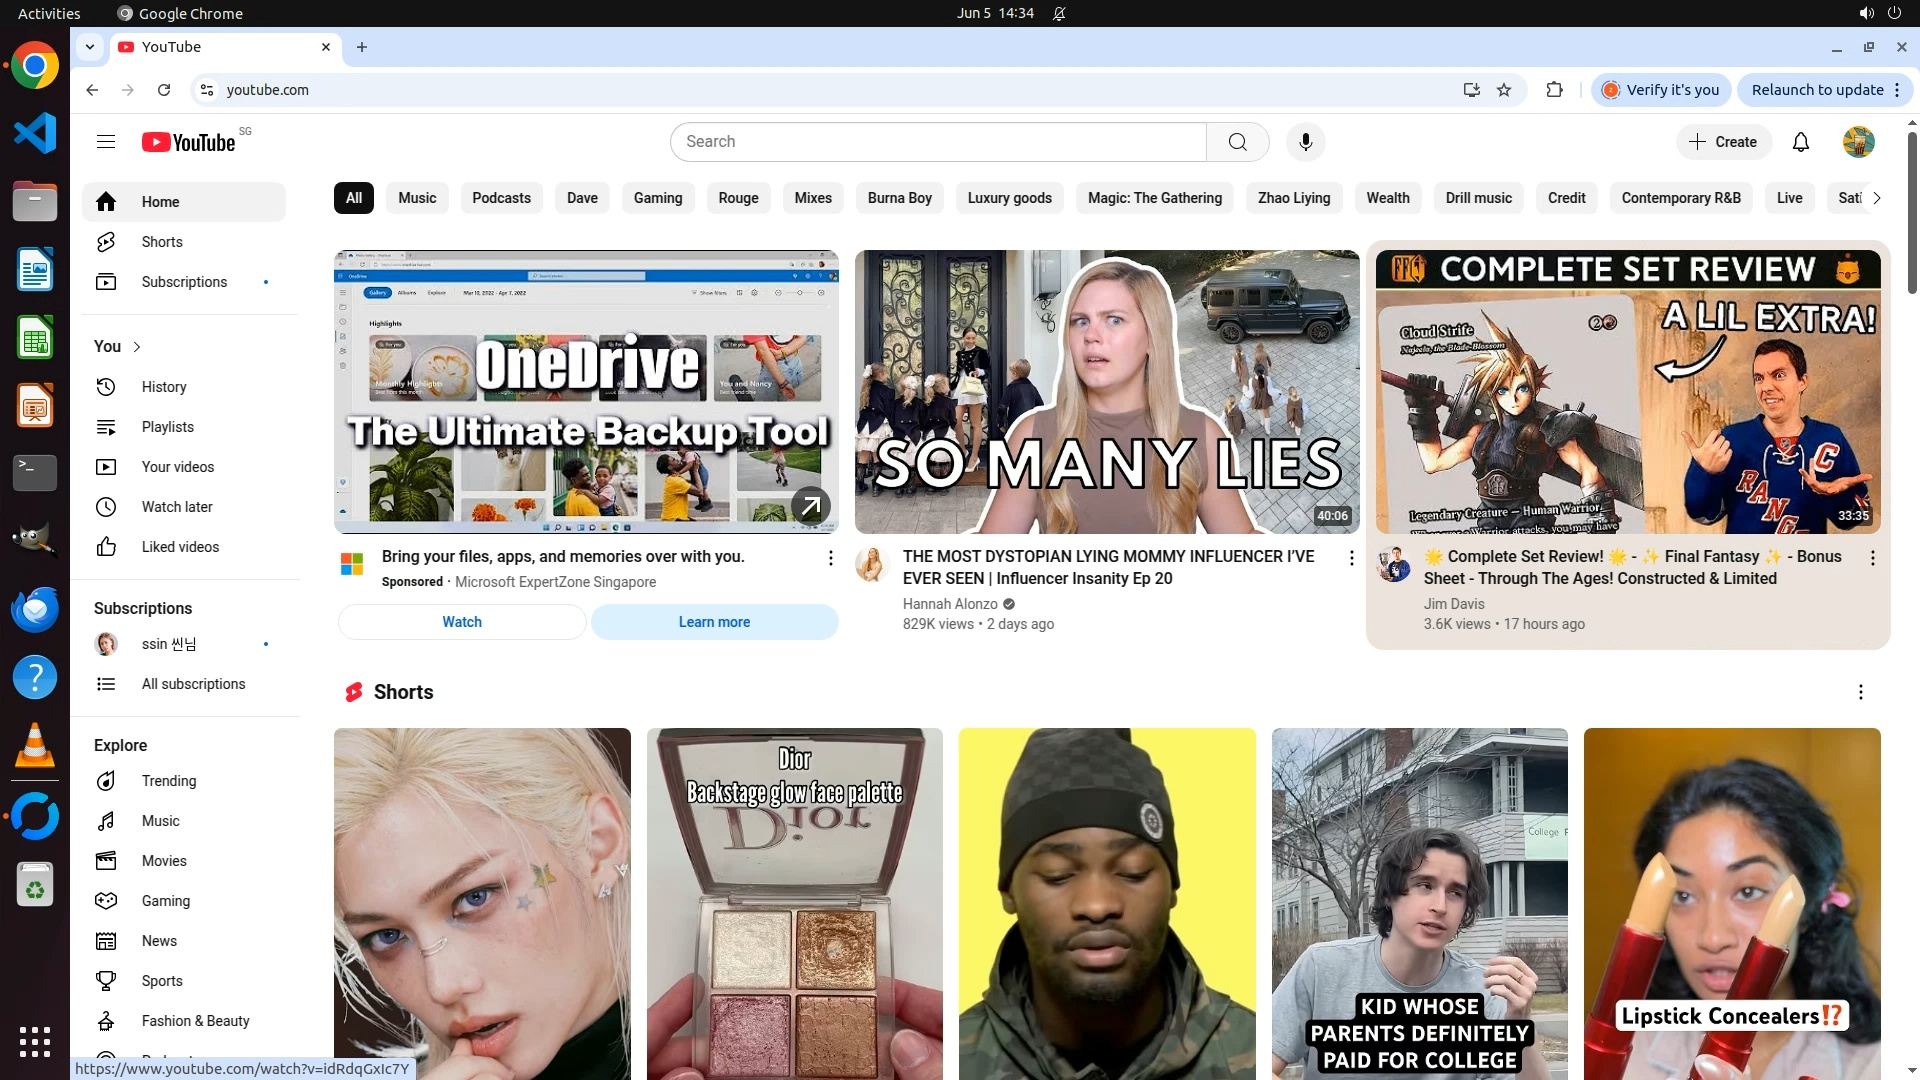Open the hamburger guide menu icon
Viewport: 1920px width, 1080px height.
coord(106,142)
